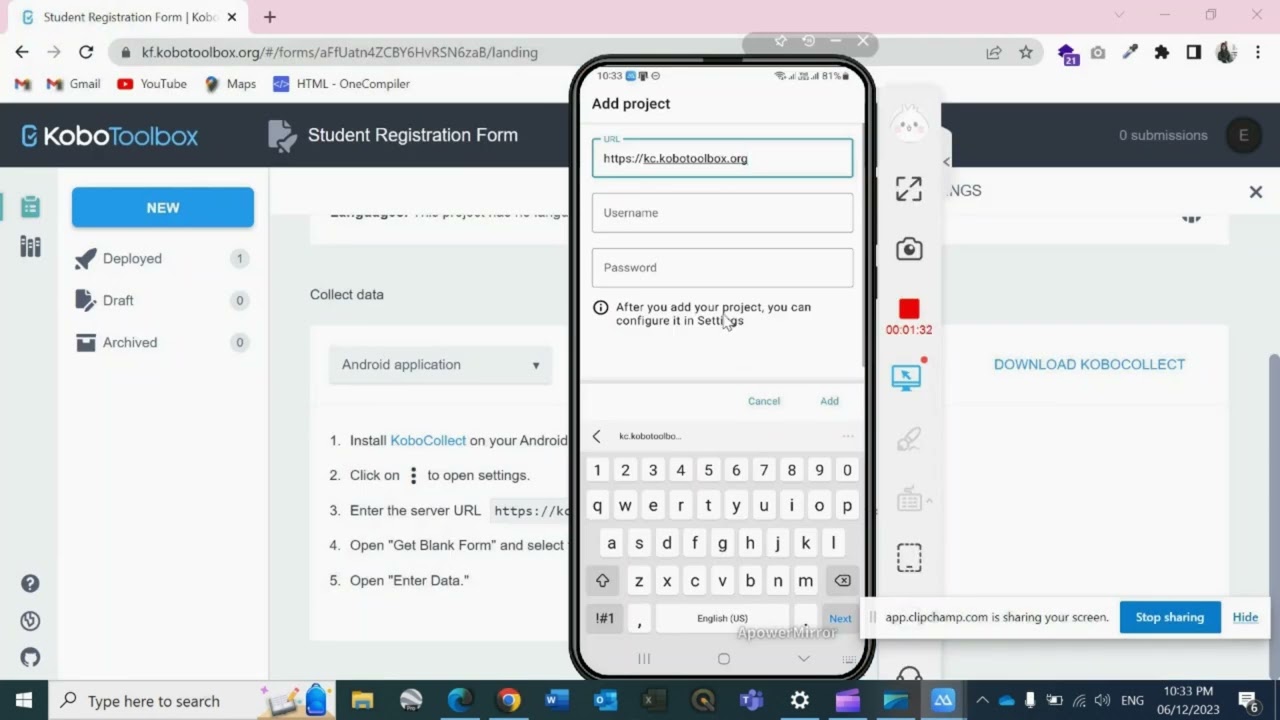1280x720 pixels.
Task: Click the Username field on the phone
Action: [722, 213]
